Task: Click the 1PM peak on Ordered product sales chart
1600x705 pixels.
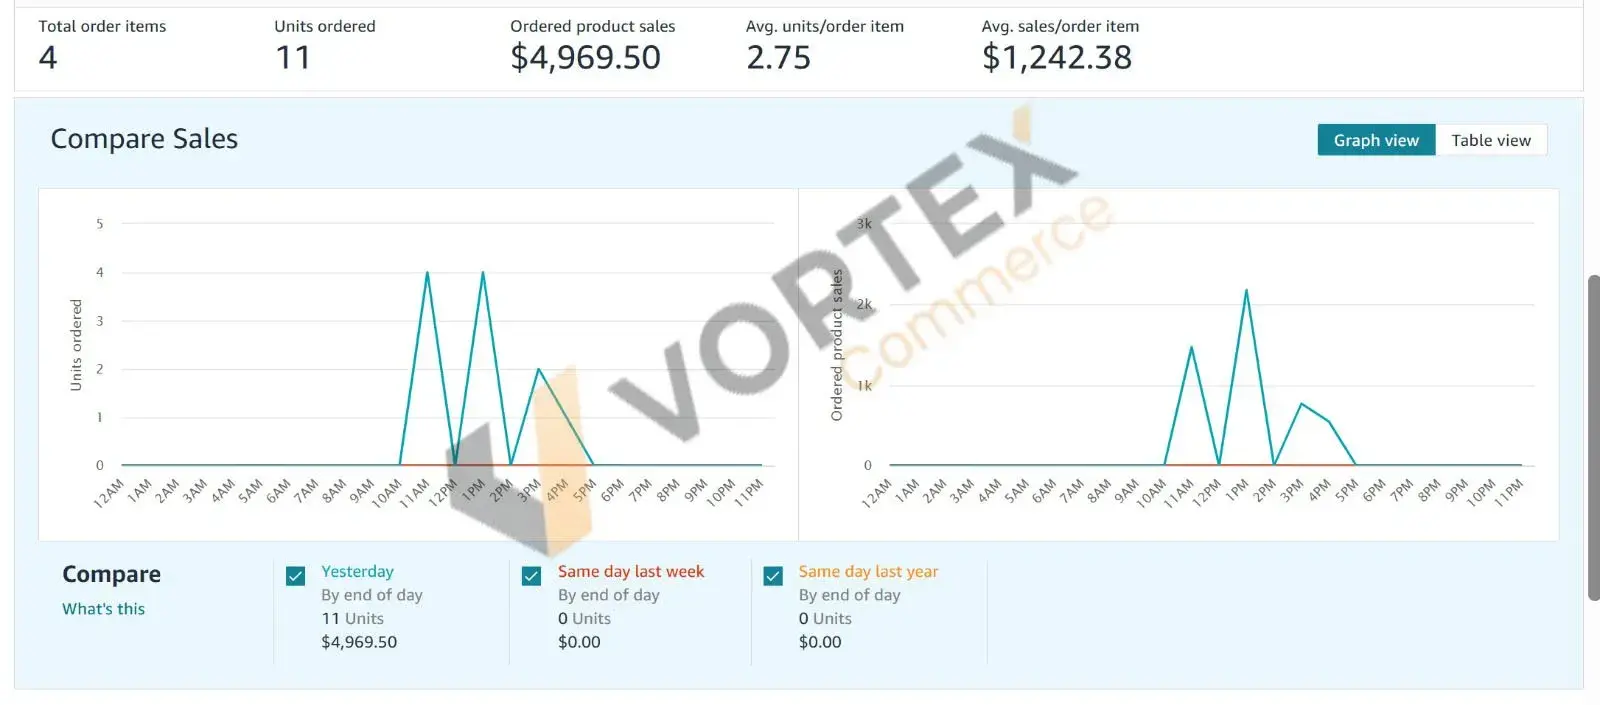Action: pos(1246,290)
